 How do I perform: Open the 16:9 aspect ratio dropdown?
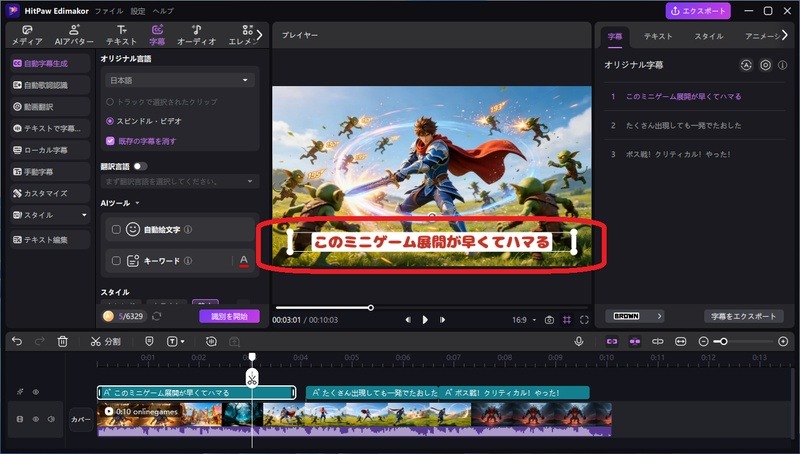pos(524,320)
